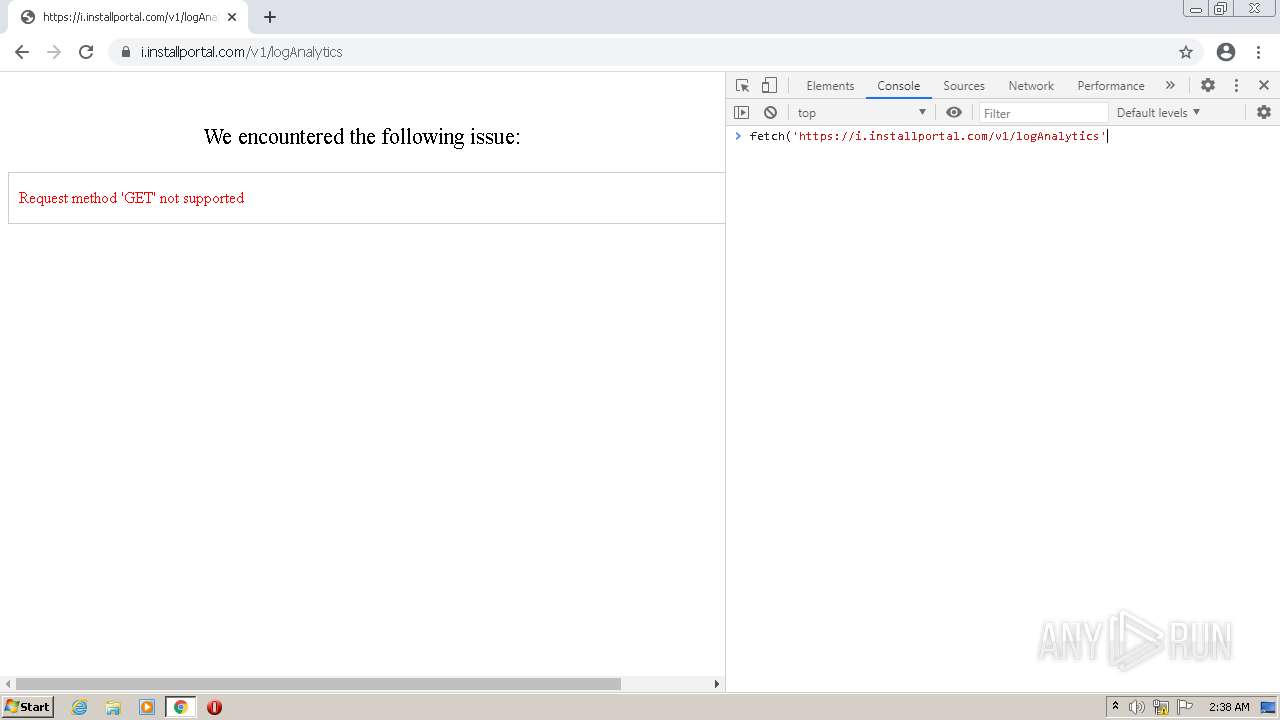
Task: Clear the console output
Action: pos(770,113)
